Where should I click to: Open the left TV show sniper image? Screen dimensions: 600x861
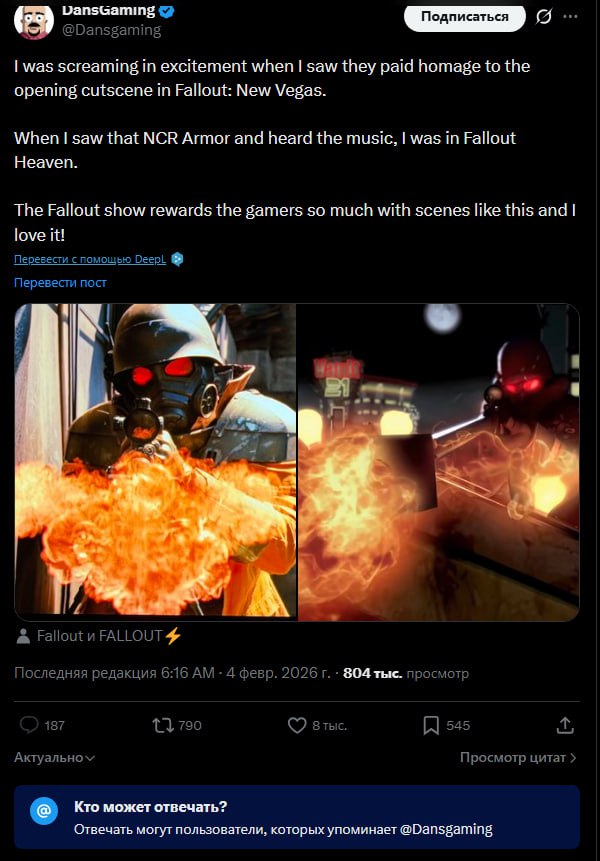click(155, 462)
